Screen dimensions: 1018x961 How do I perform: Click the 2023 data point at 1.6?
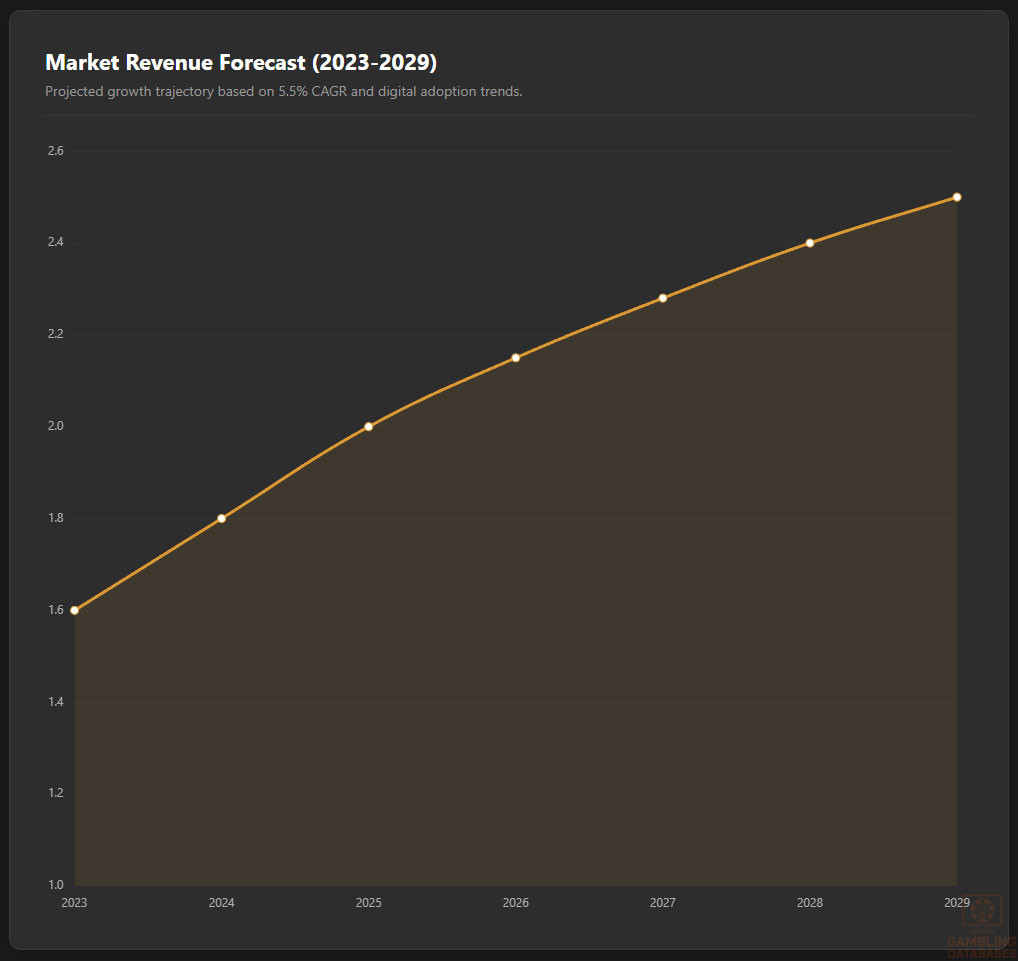pos(74,610)
